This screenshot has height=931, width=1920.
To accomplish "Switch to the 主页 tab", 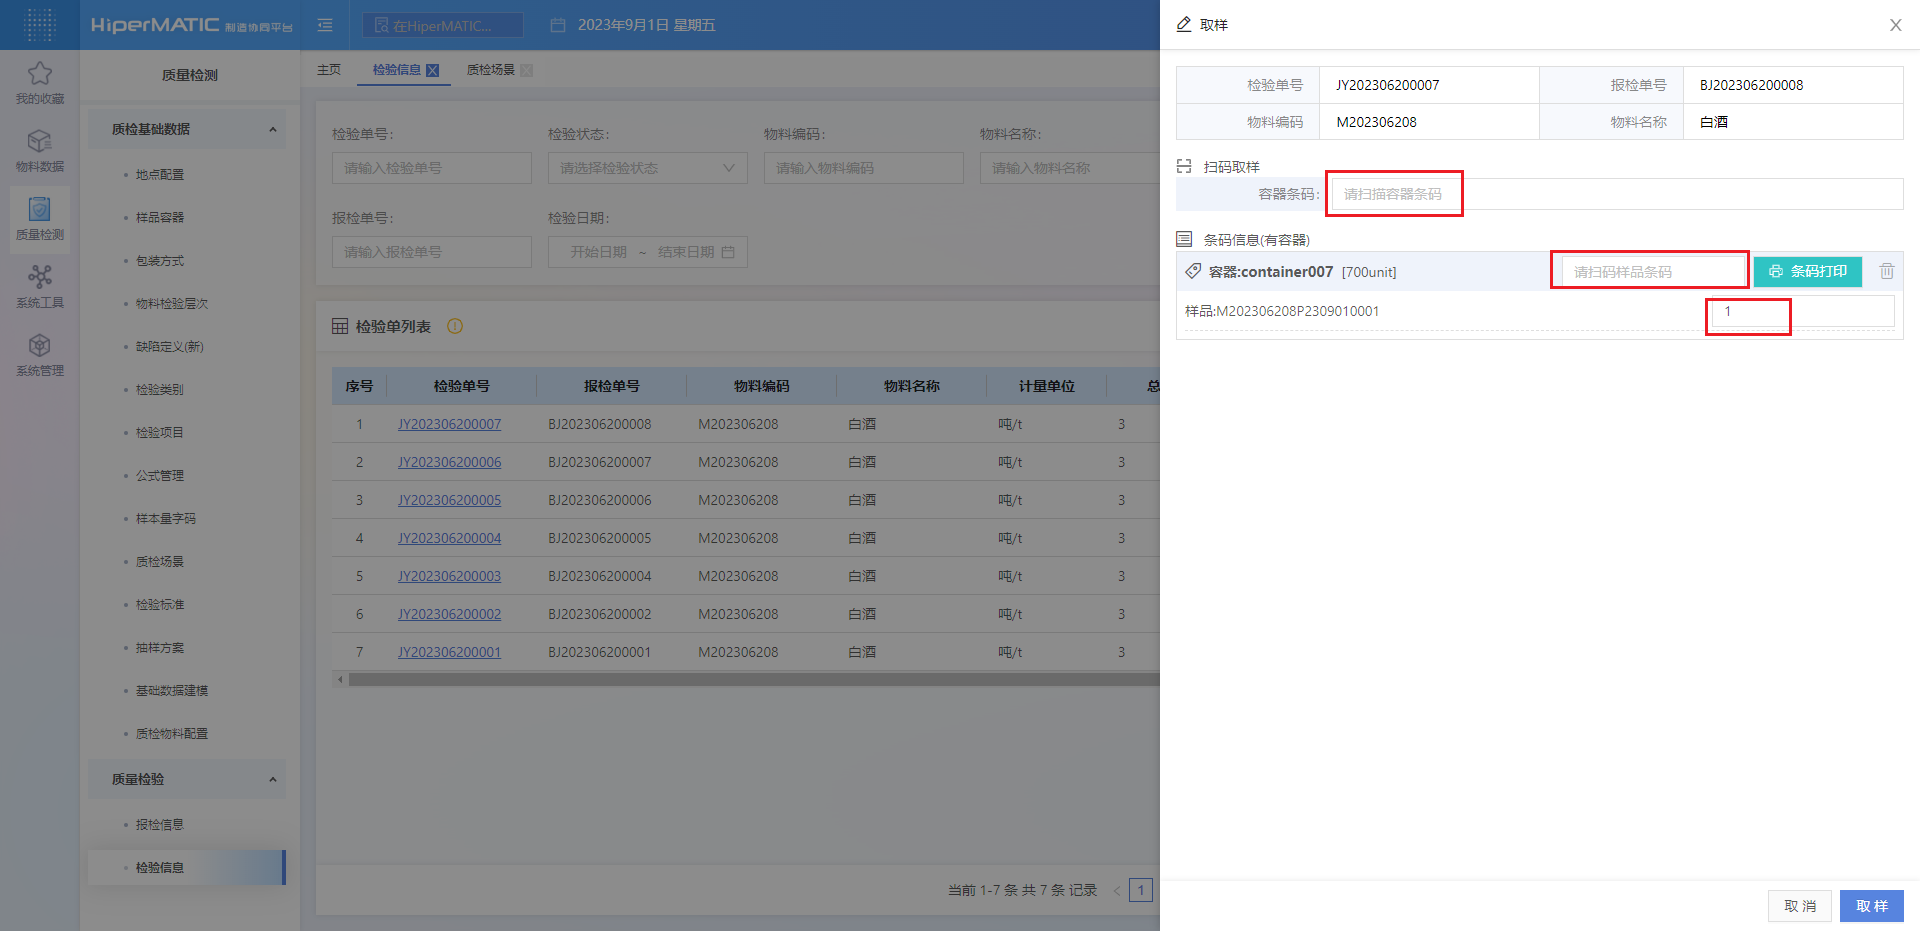I will 329,70.
